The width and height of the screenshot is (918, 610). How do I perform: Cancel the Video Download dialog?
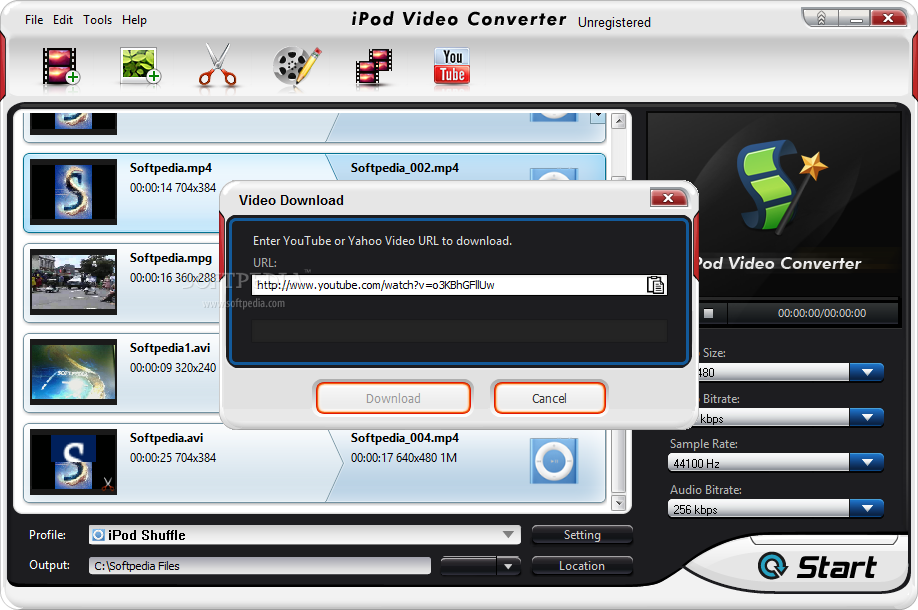pyautogui.click(x=549, y=398)
